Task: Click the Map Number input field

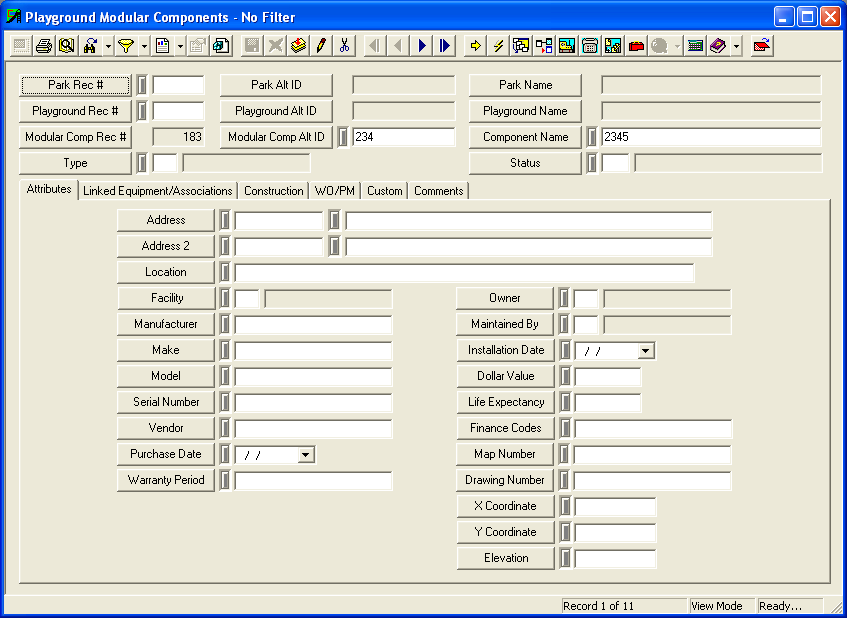Action: [x=653, y=455]
